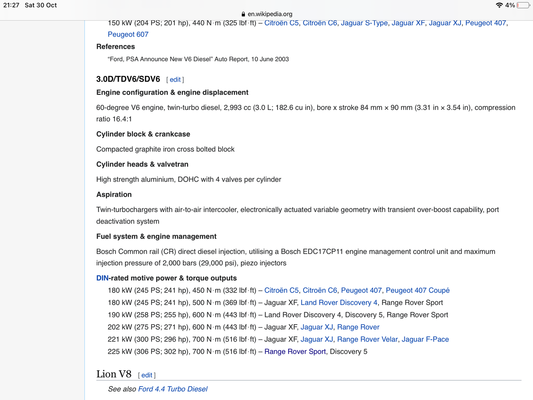533x400 pixels.
Task: Open Jaguar XJ link in 202 kW row
Action: [317, 327]
